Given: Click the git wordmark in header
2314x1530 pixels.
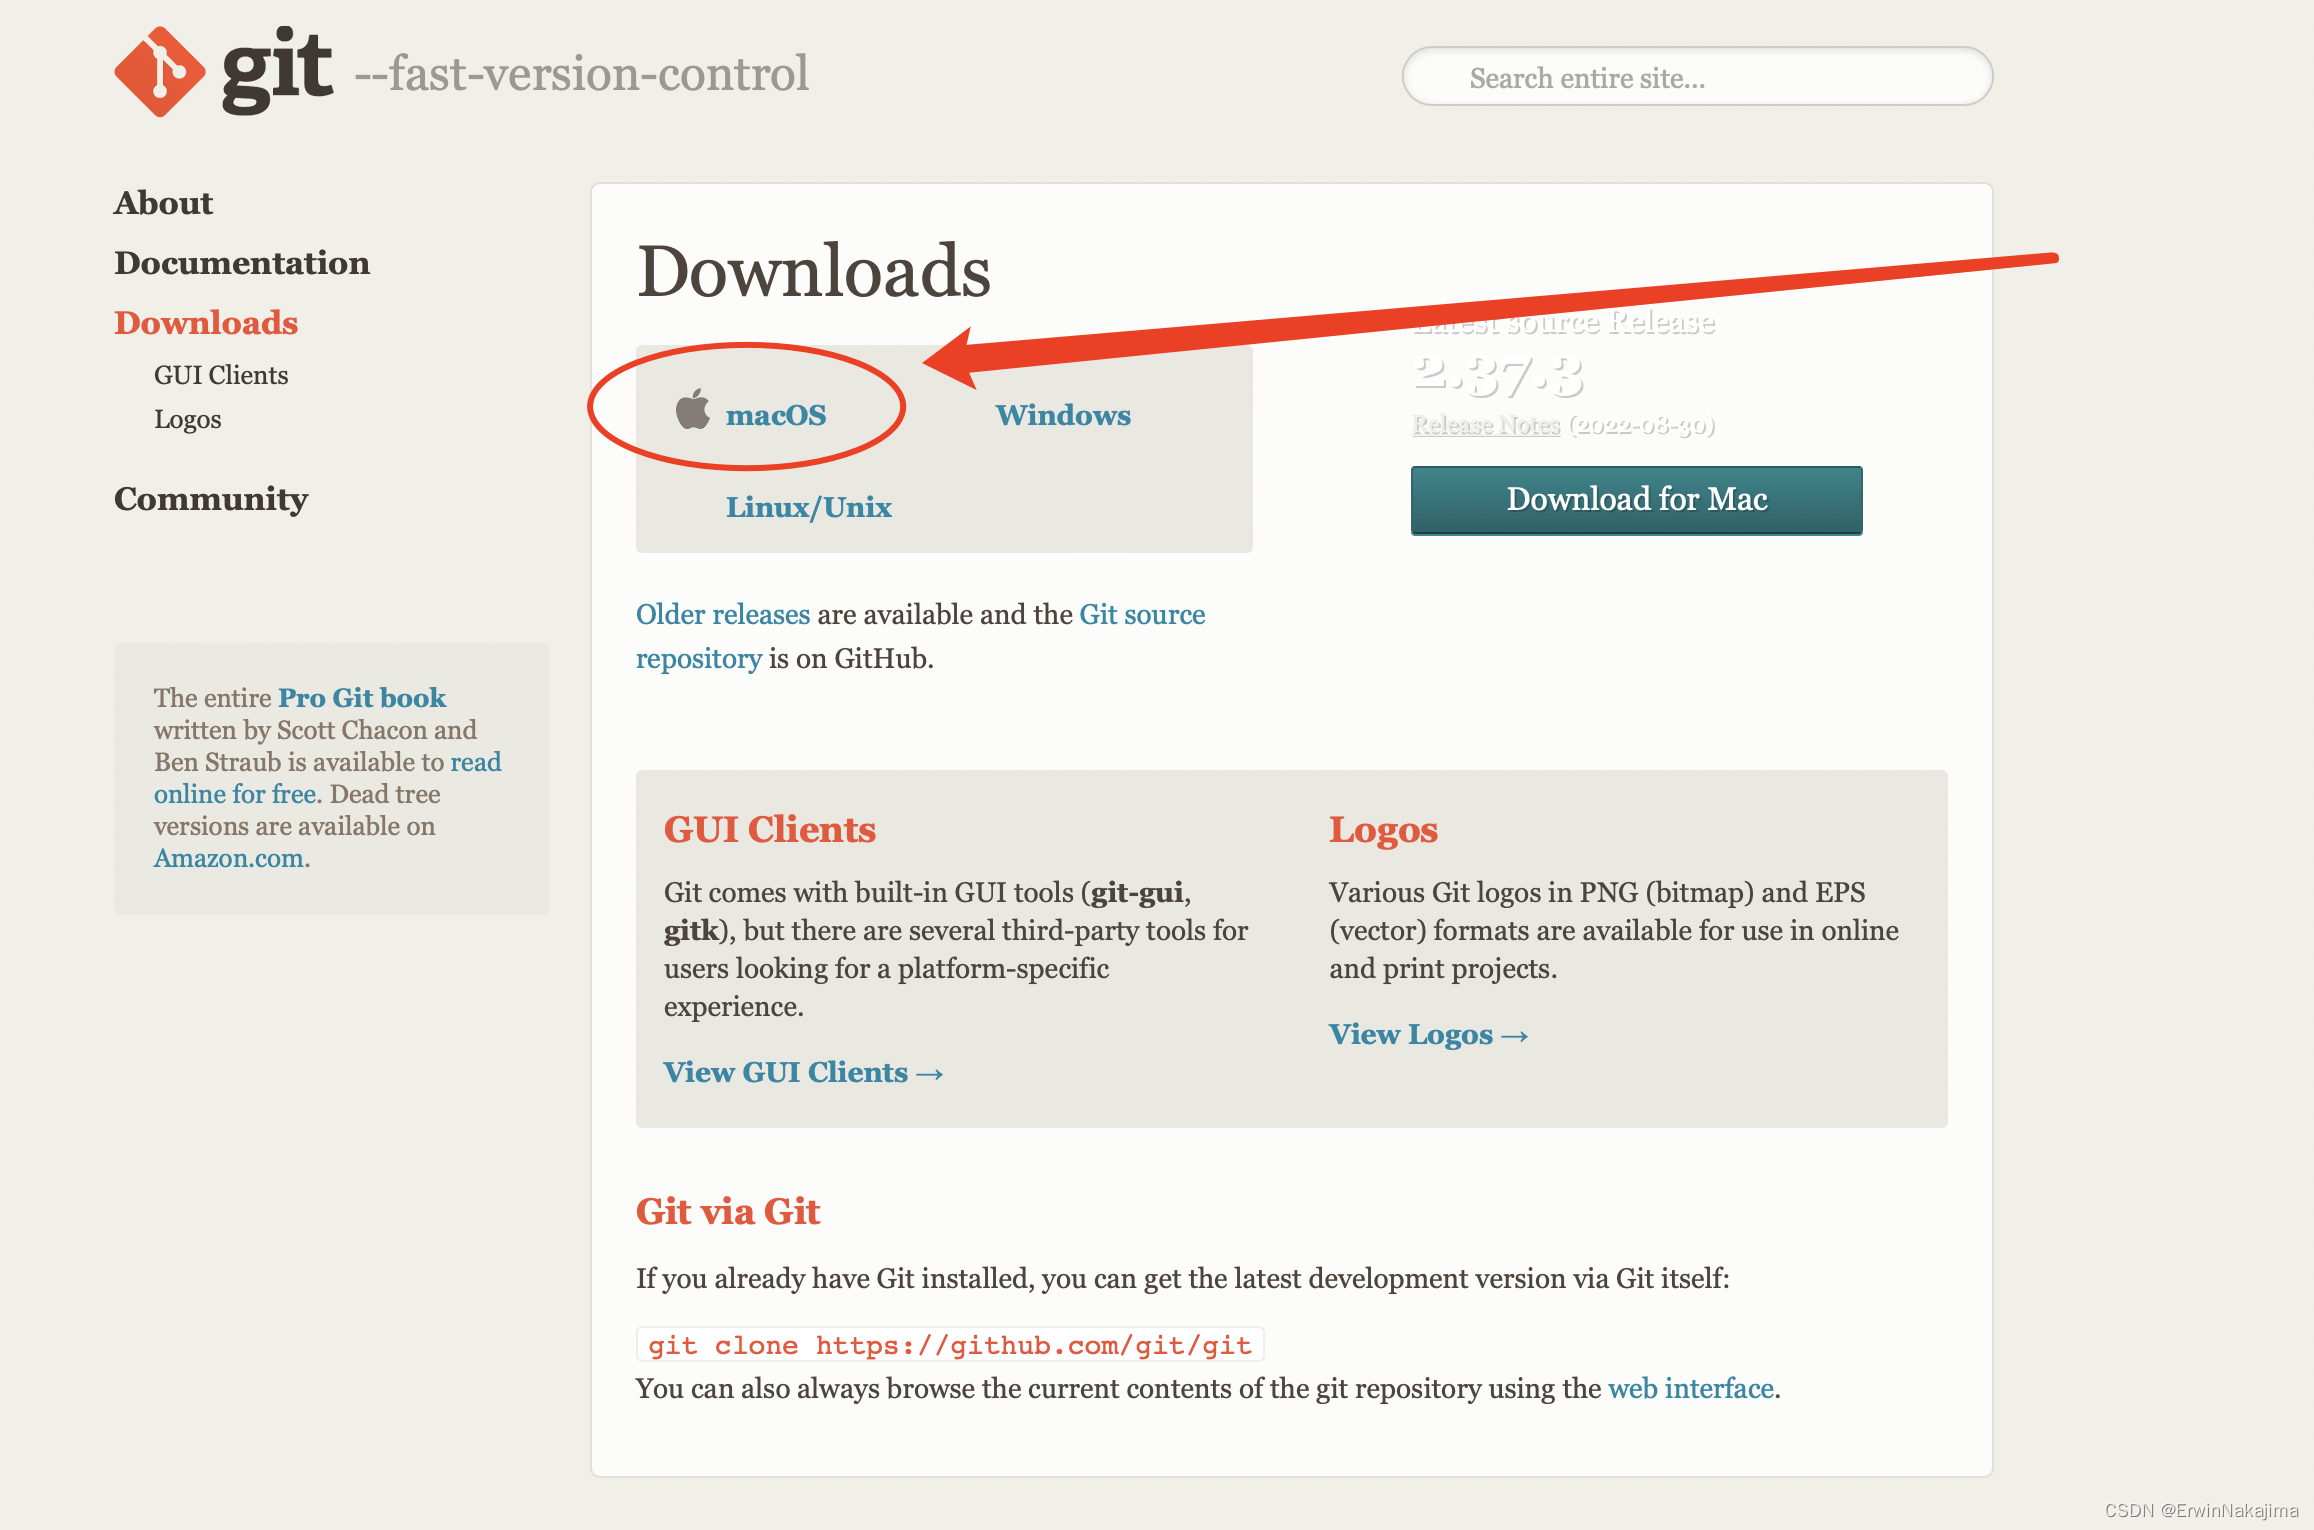Looking at the screenshot, I should pos(277,70).
